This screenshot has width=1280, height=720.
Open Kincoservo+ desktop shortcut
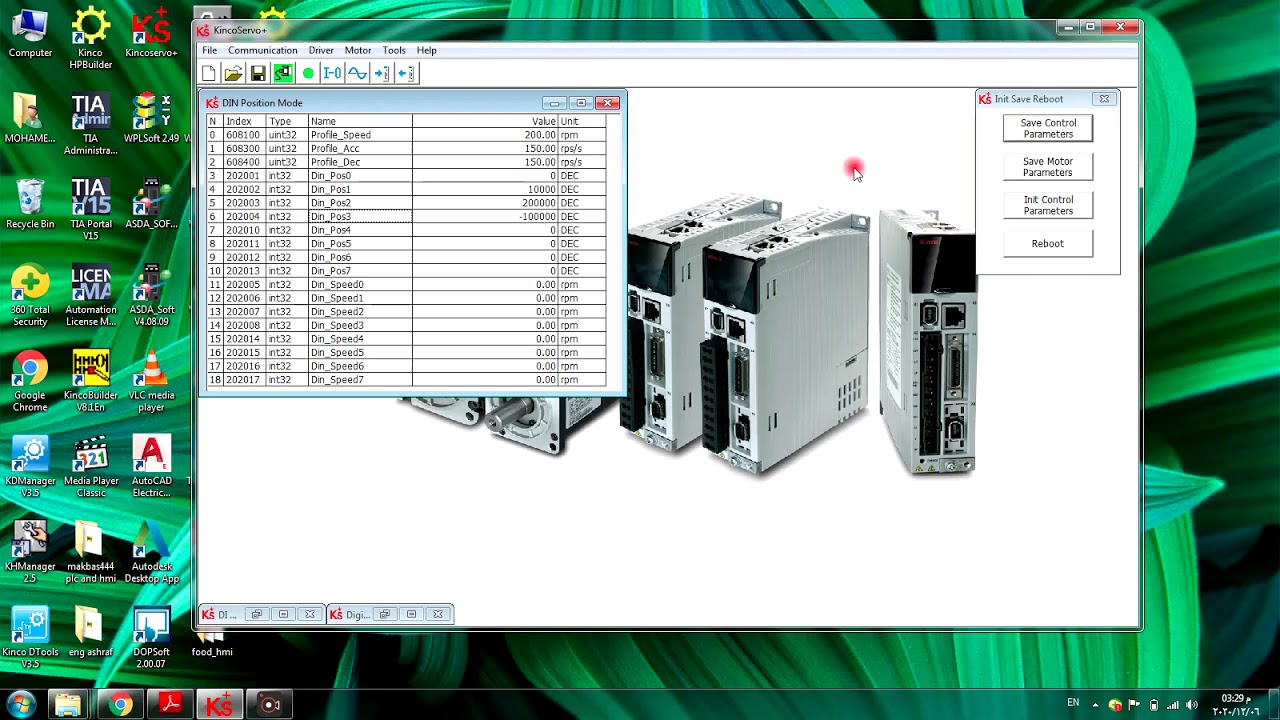151,33
